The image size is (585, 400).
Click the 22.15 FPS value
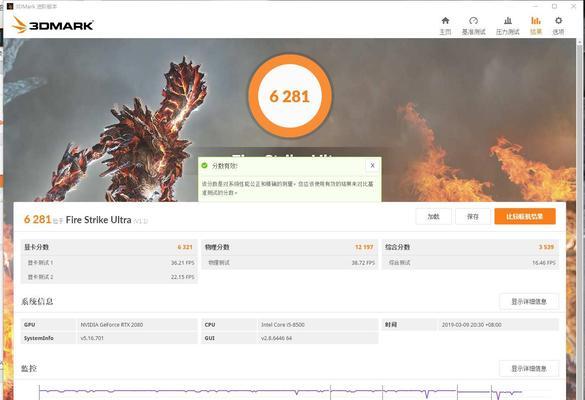click(x=183, y=277)
